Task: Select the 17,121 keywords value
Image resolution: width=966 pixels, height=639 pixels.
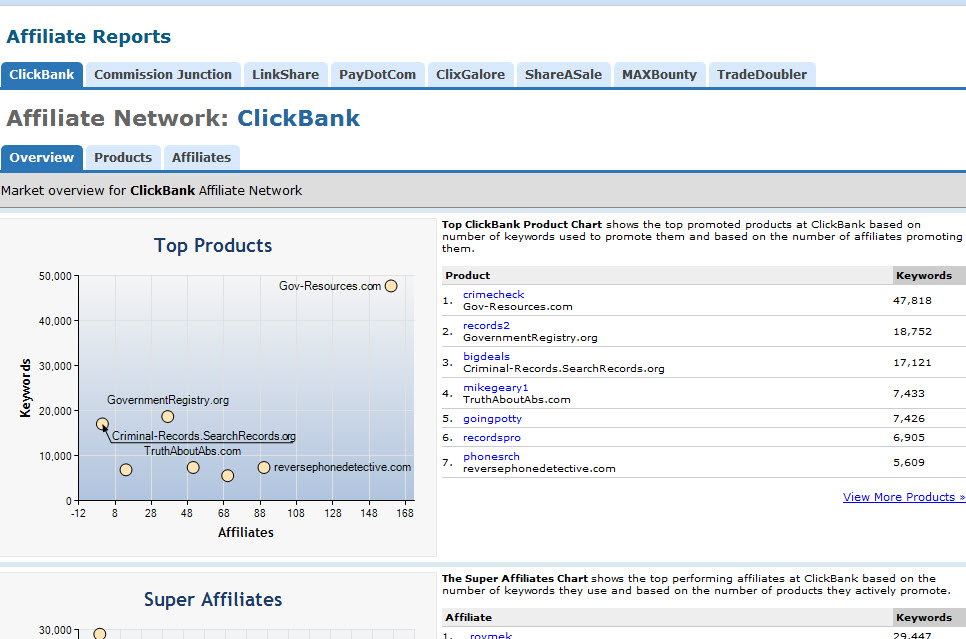Action: pyautogui.click(x=912, y=362)
